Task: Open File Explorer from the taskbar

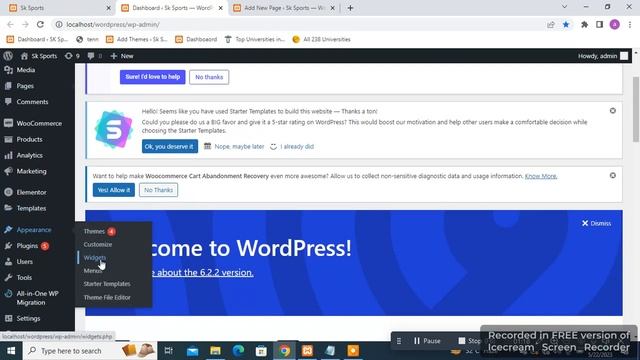Action: pyautogui.click(x=215, y=351)
